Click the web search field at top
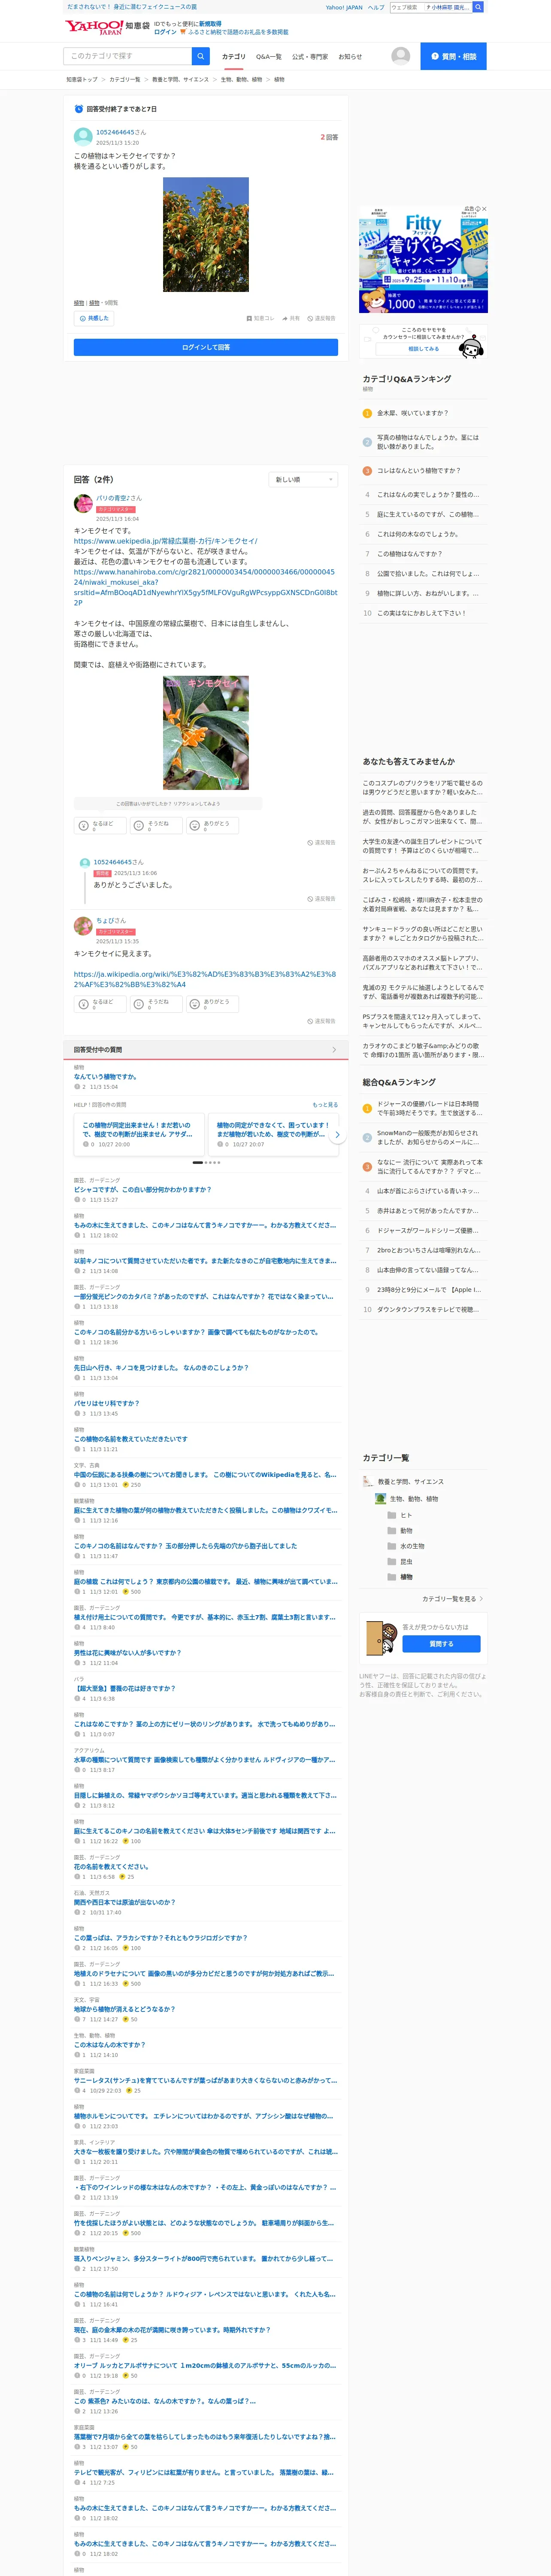 [x=406, y=7]
